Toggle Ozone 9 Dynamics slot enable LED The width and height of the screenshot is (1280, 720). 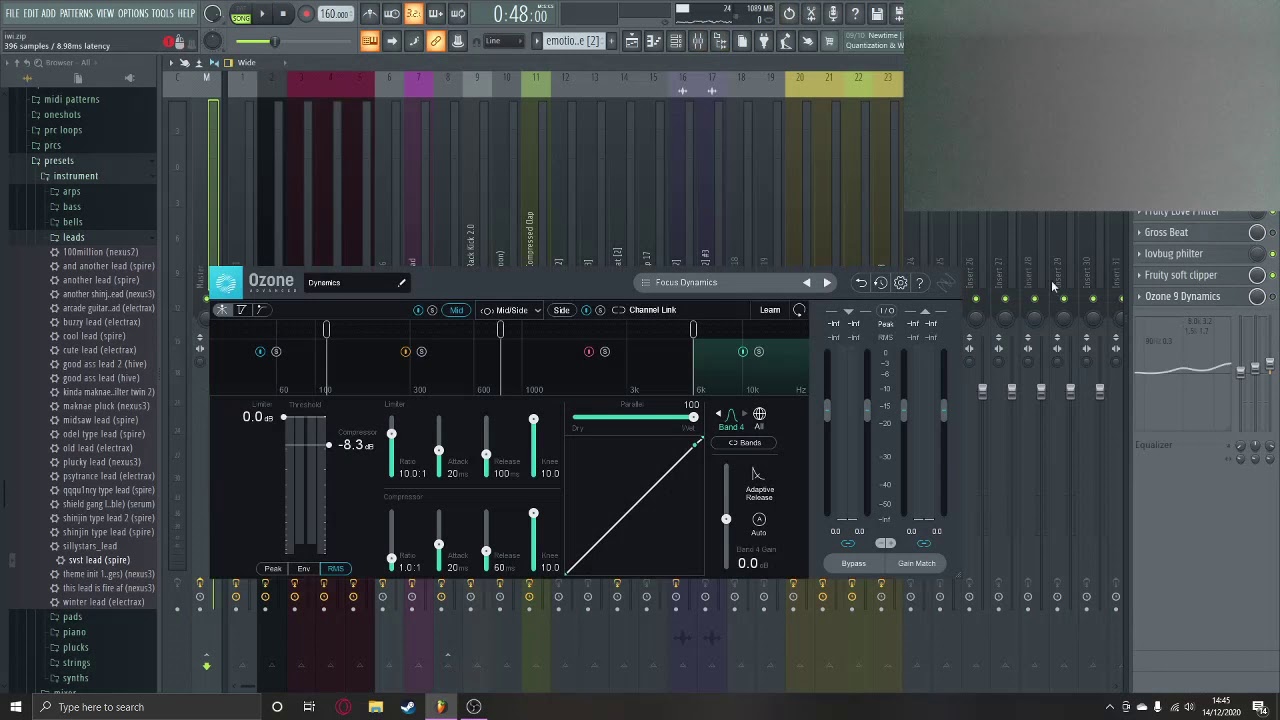(x=1272, y=297)
